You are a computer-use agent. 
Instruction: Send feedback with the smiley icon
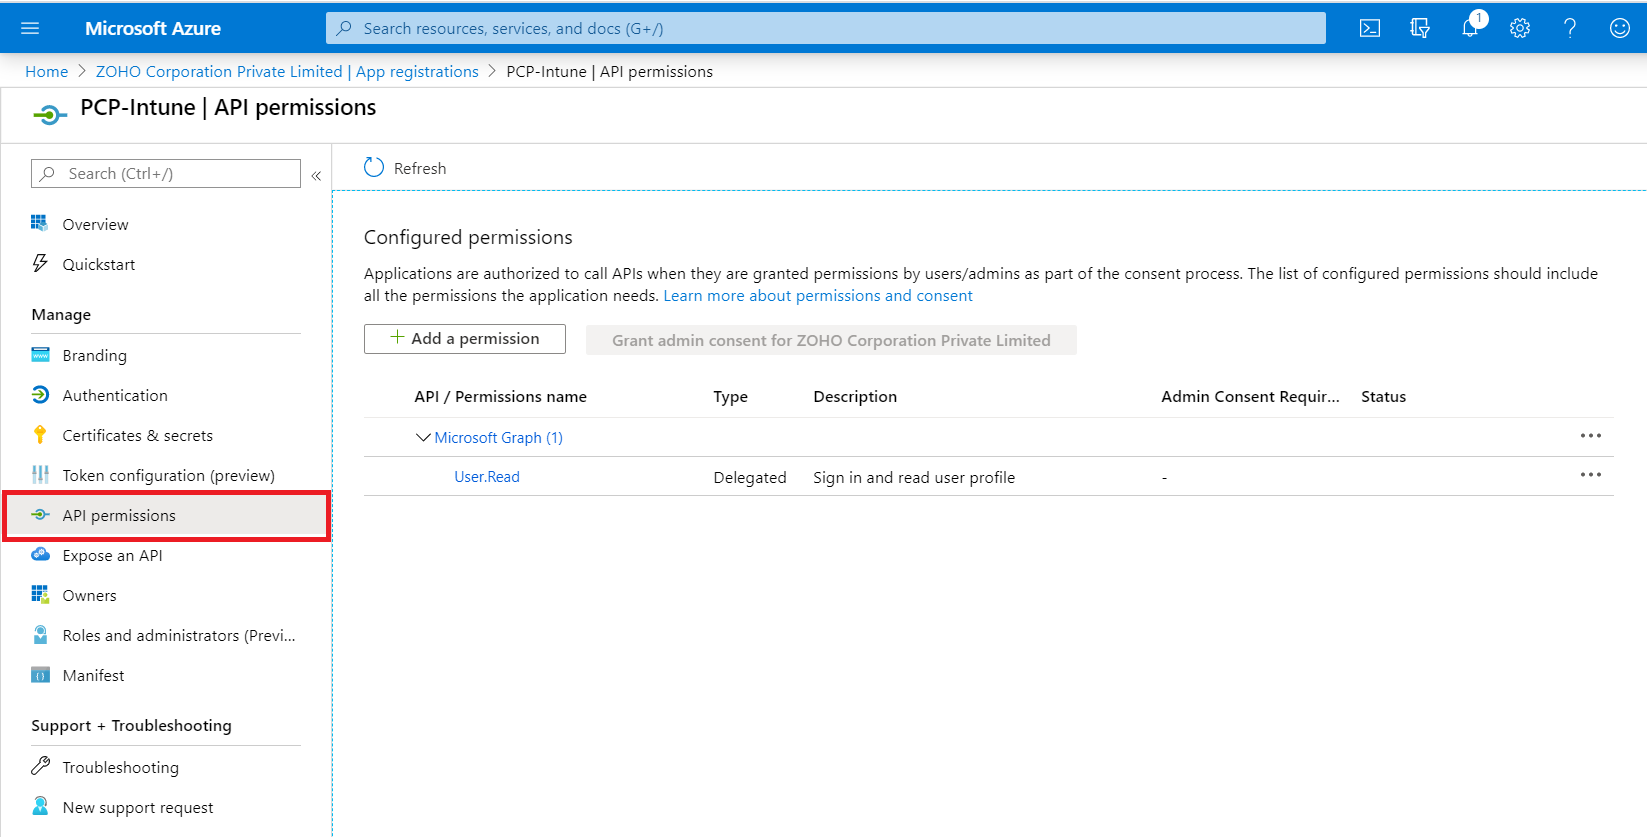[1620, 28]
